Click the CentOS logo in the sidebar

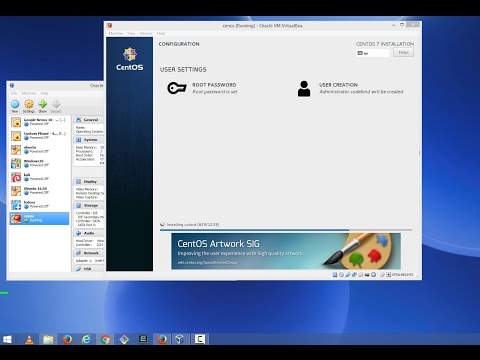pyautogui.click(x=130, y=59)
